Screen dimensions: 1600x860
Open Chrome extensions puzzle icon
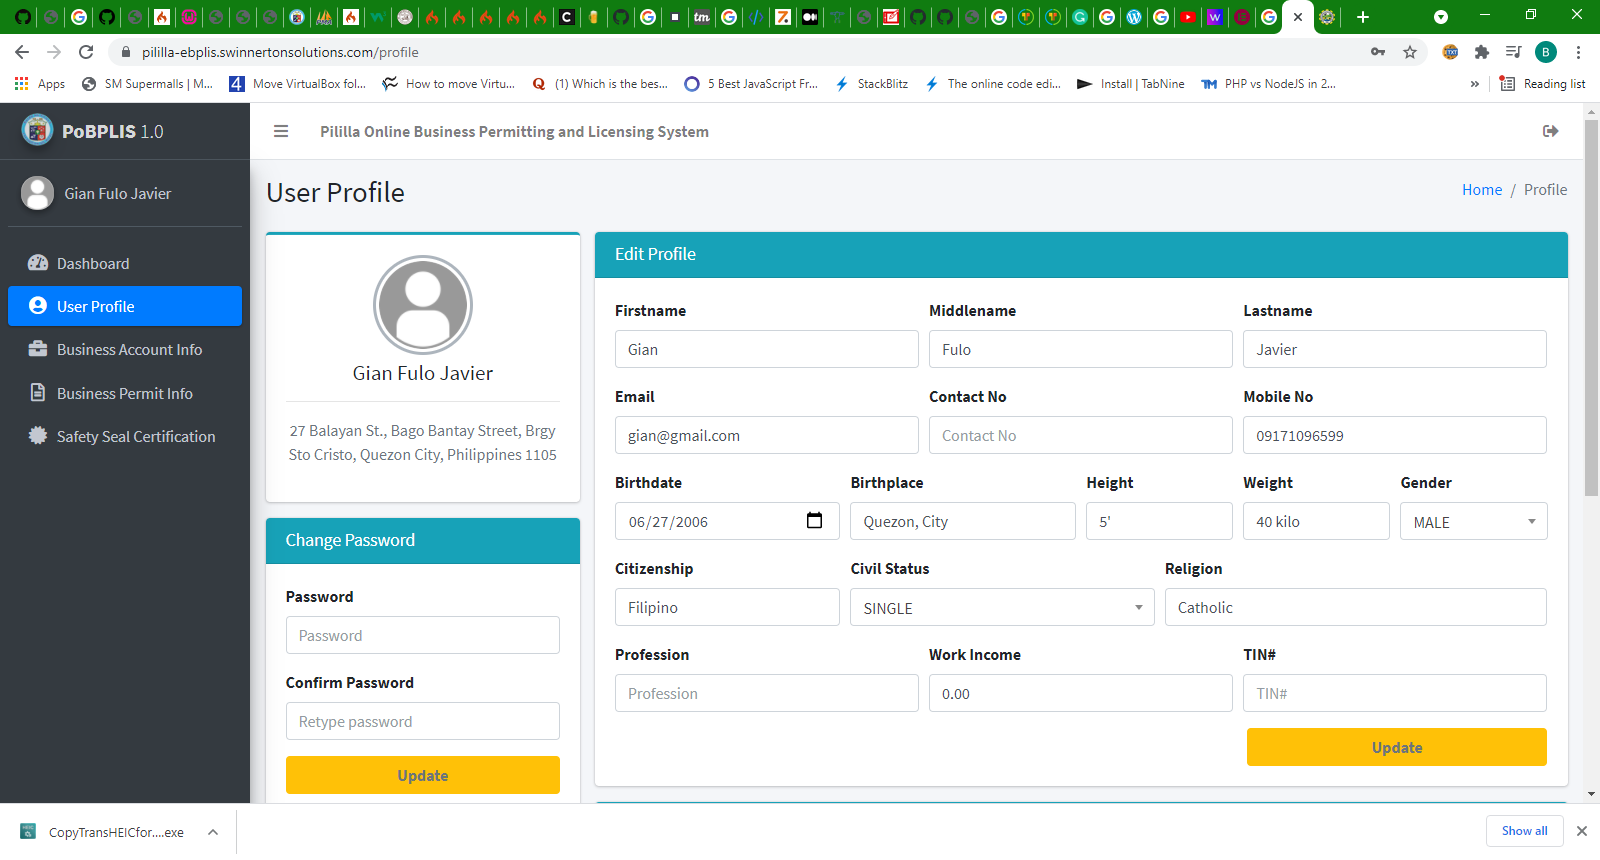(x=1482, y=52)
